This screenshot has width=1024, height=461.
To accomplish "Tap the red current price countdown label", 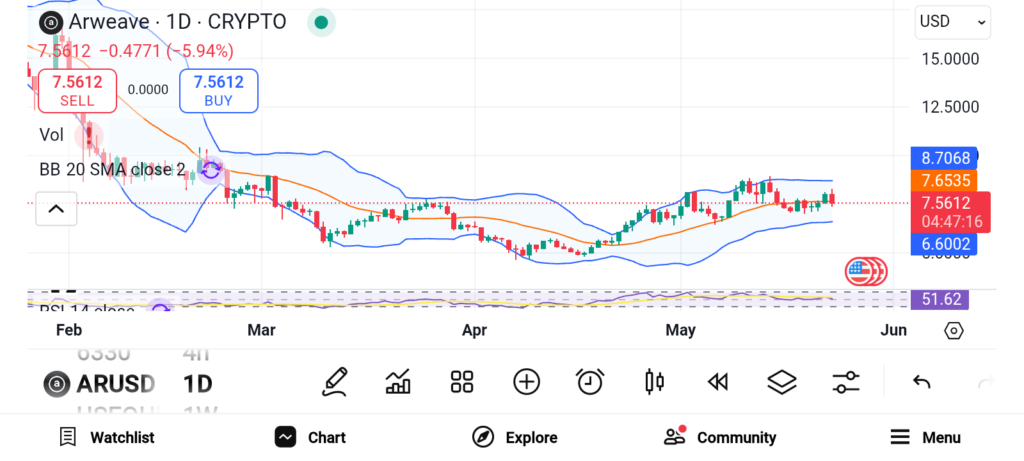I will tap(950, 212).
